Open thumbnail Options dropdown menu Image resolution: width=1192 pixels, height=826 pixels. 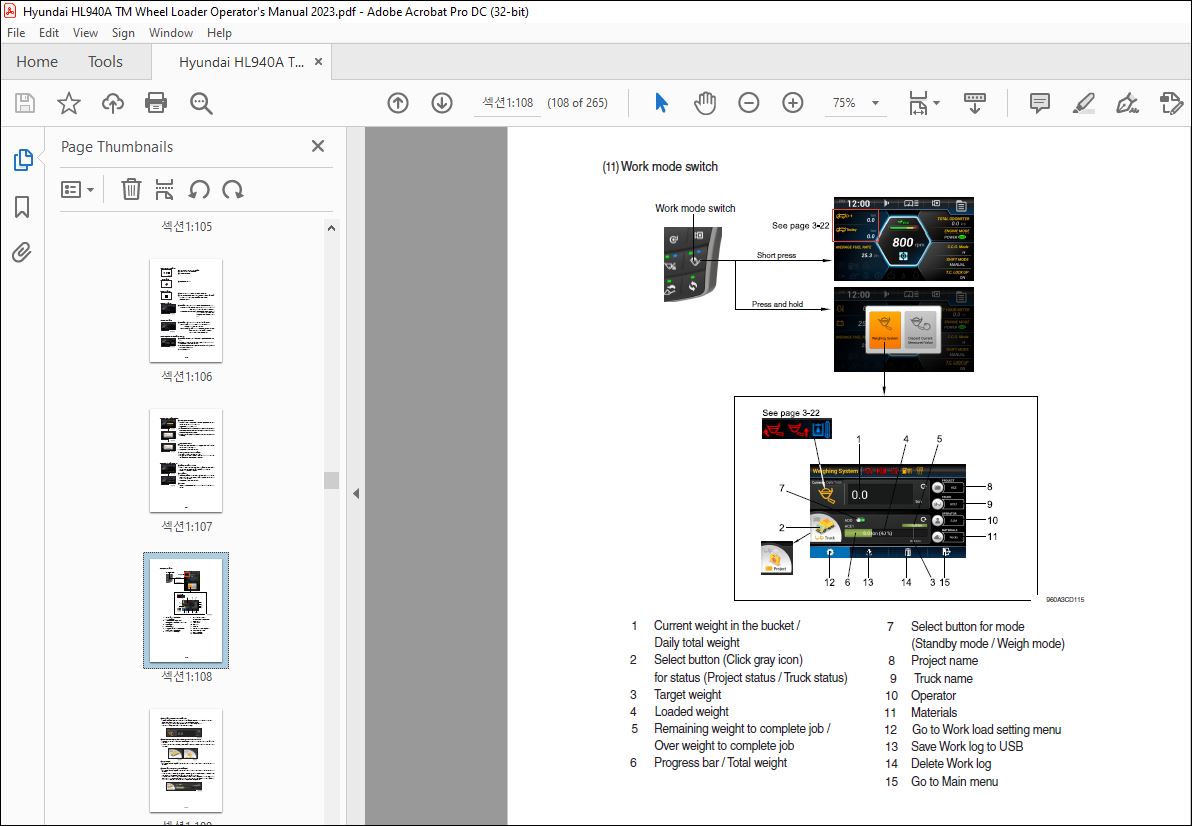[x=77, y=189]
